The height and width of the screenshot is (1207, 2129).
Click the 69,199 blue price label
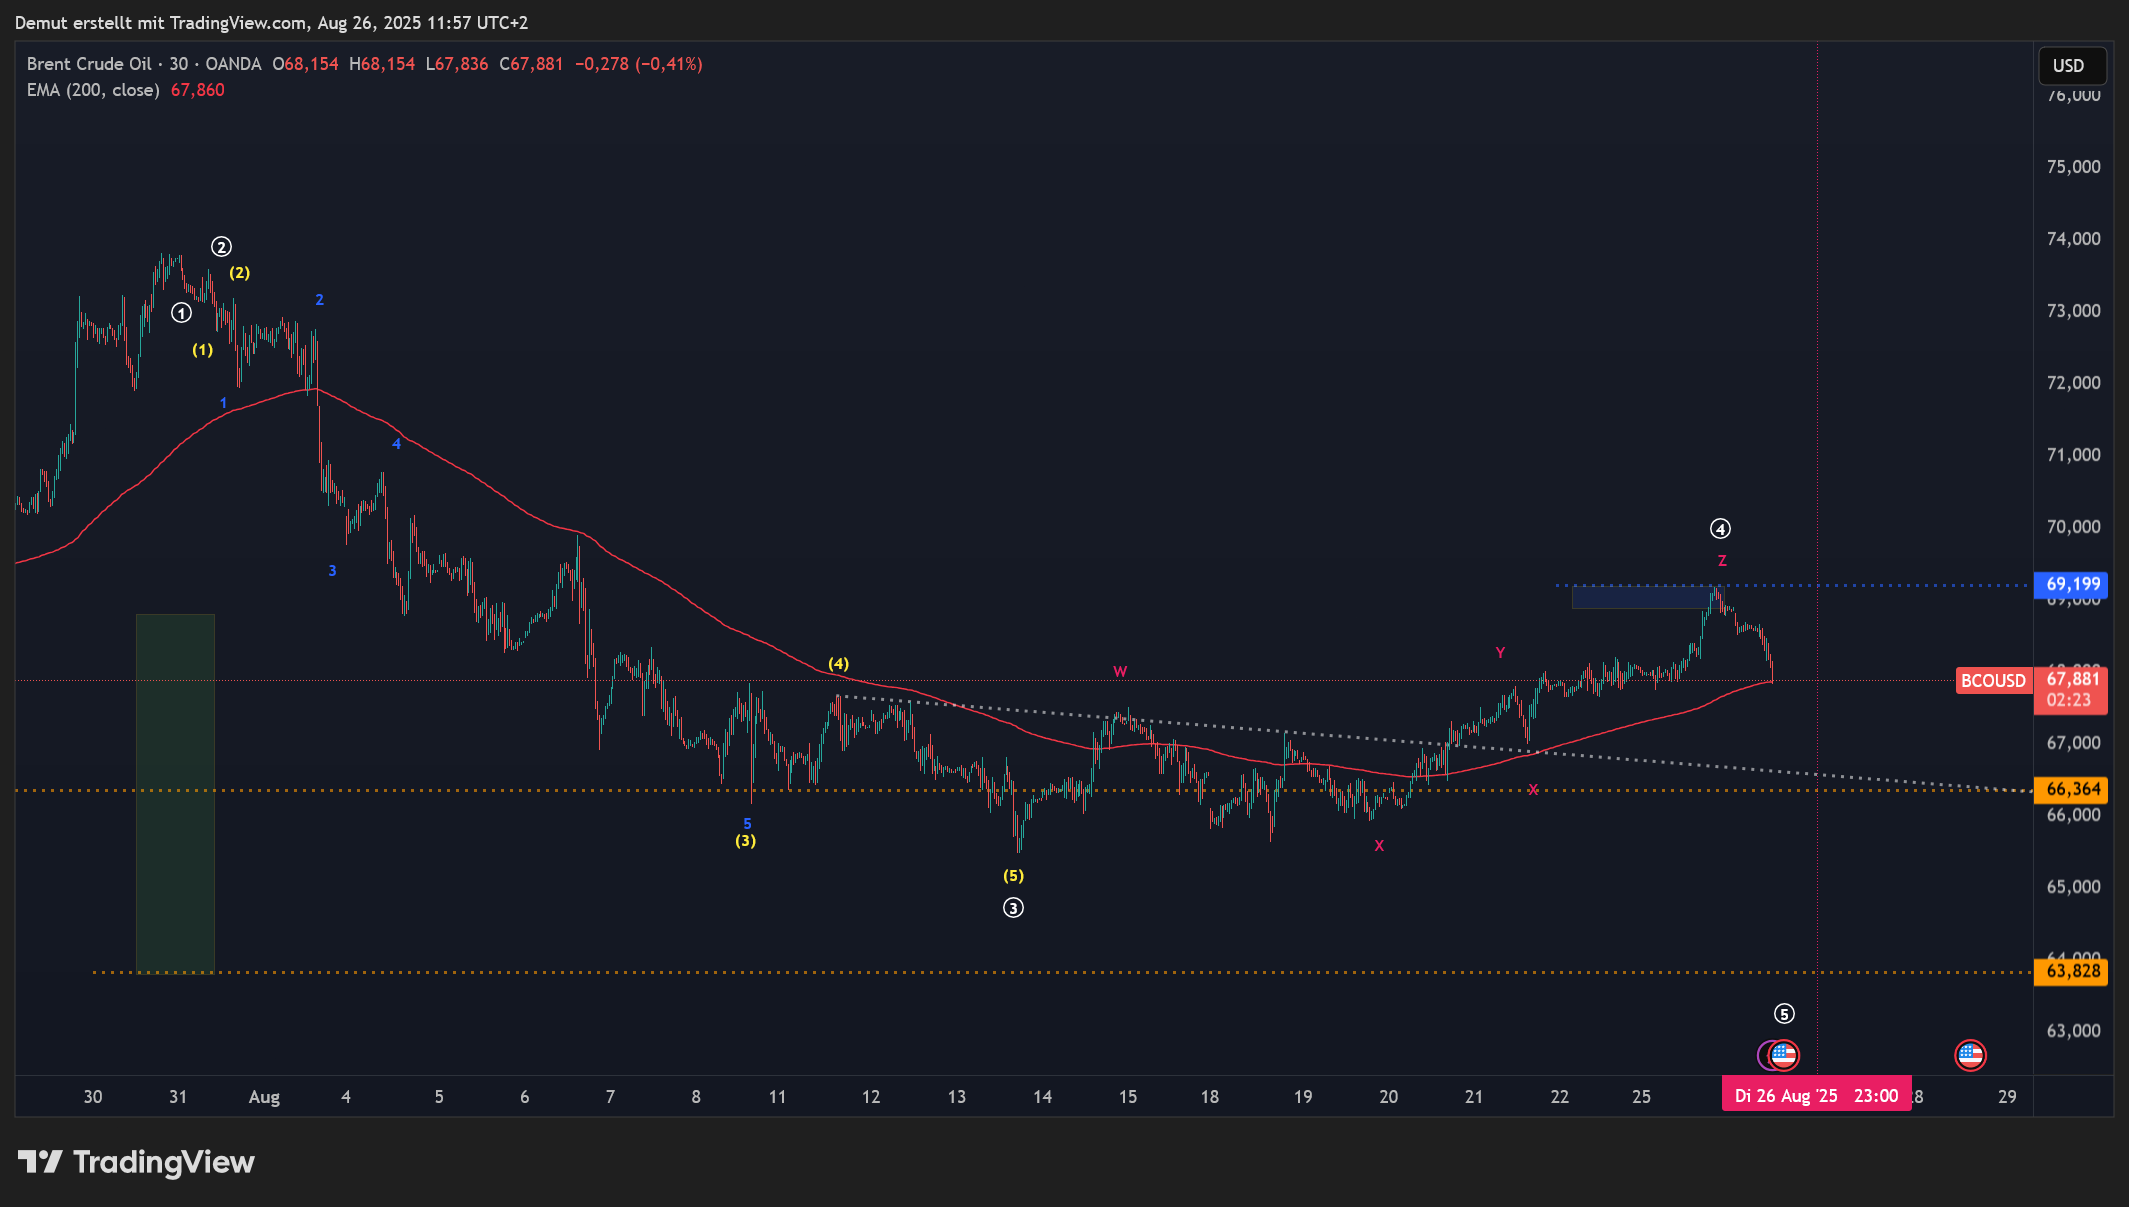click(2072, 584)
